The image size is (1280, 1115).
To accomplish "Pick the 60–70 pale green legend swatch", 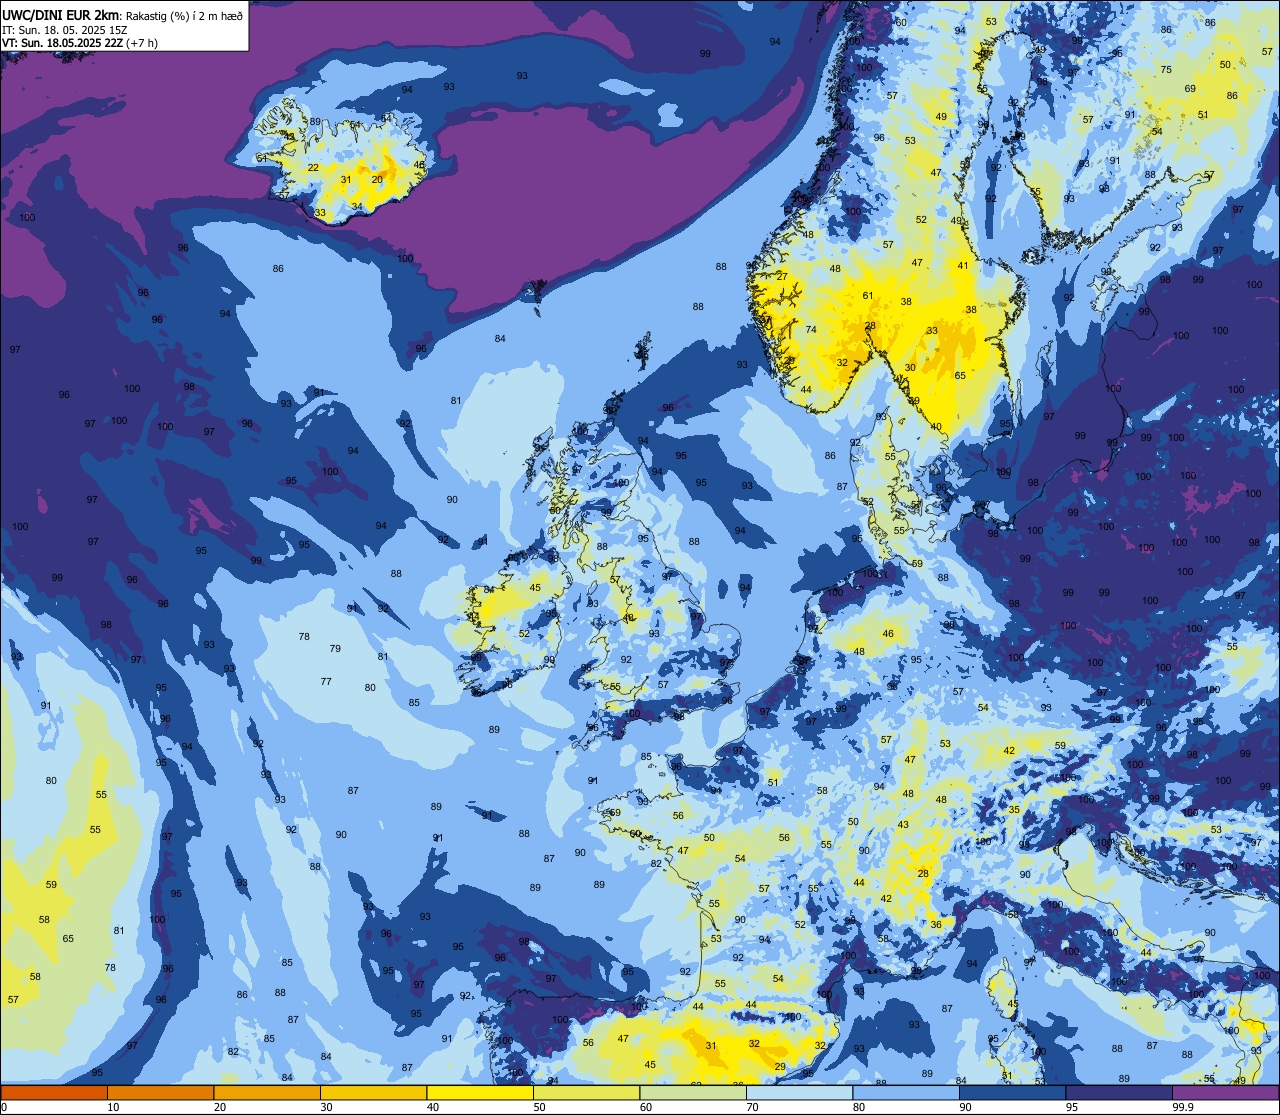I will [693, 1092].
